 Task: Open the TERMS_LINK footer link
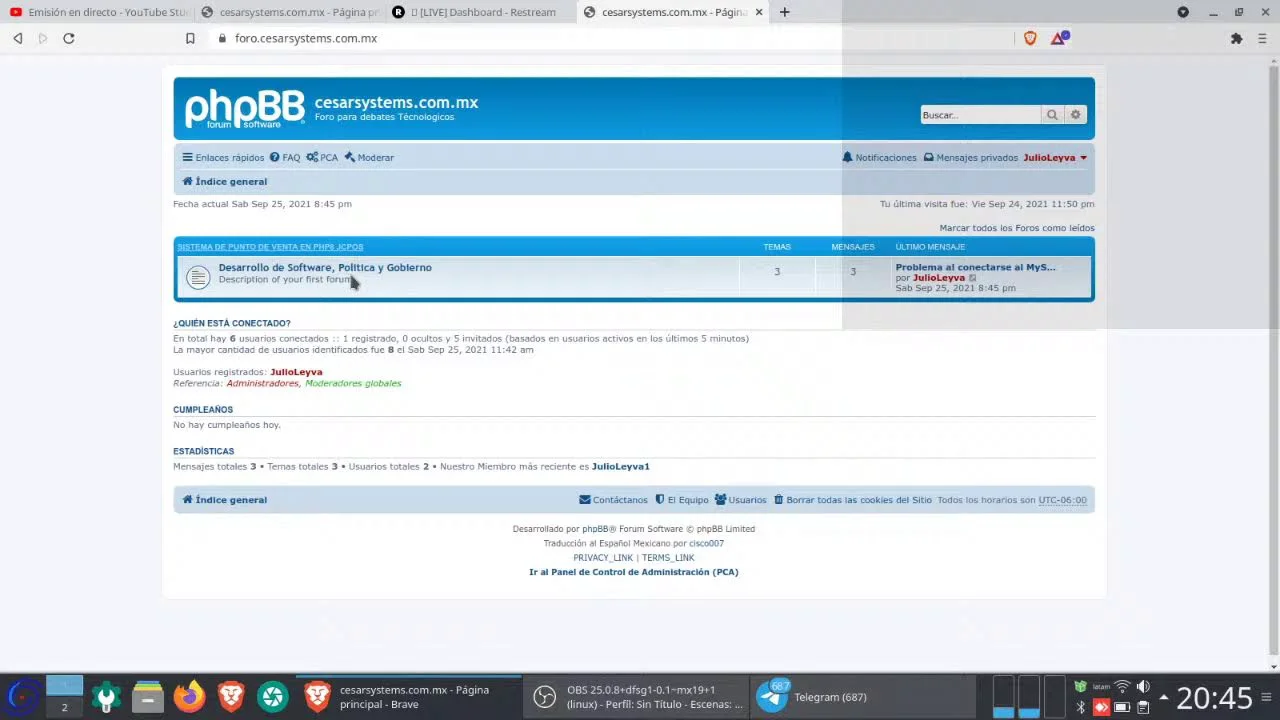click(668, 558)
